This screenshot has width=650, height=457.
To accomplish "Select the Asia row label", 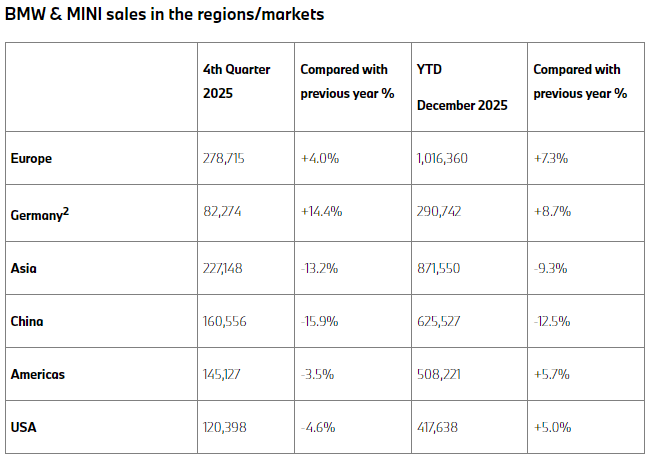I will [x=23, y=267].
